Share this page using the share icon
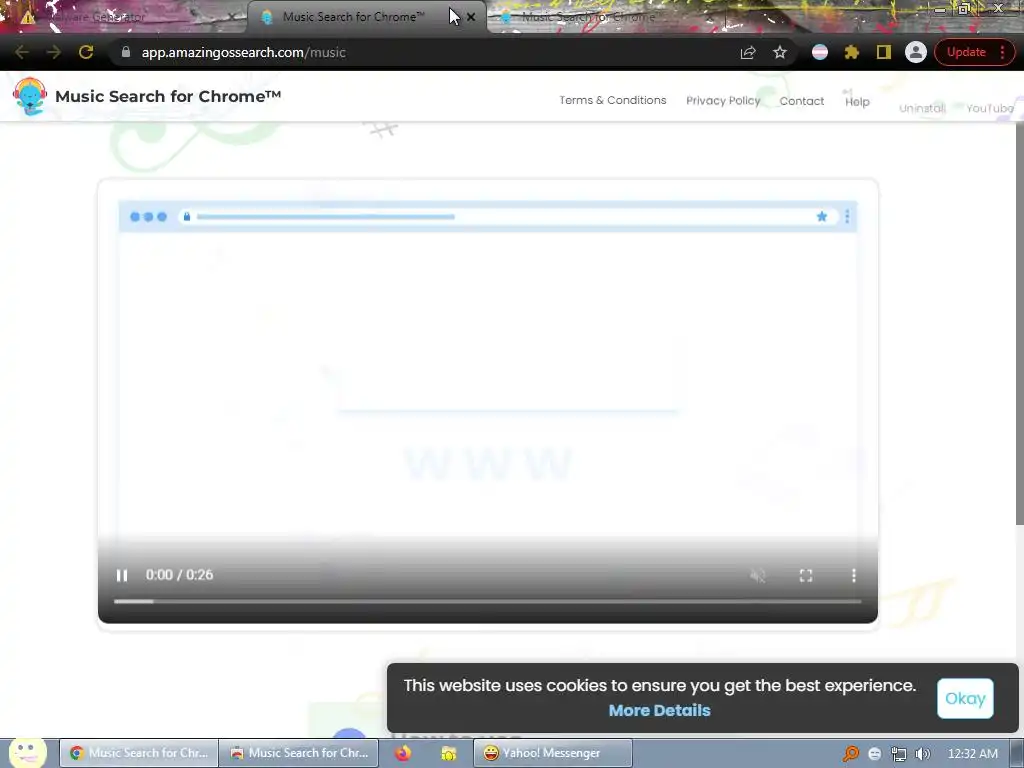The width and height of the screenshot is (1024, 768). click(x=748, y=52)
